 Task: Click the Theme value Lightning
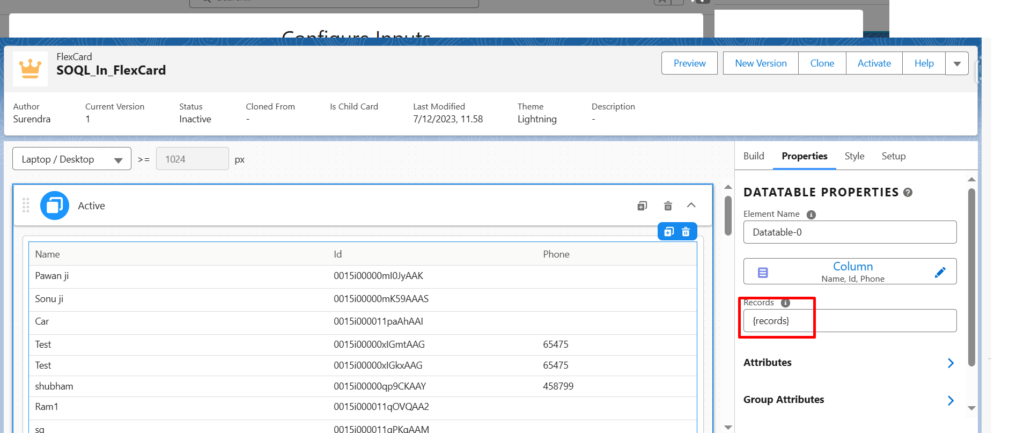click(537, 119)
